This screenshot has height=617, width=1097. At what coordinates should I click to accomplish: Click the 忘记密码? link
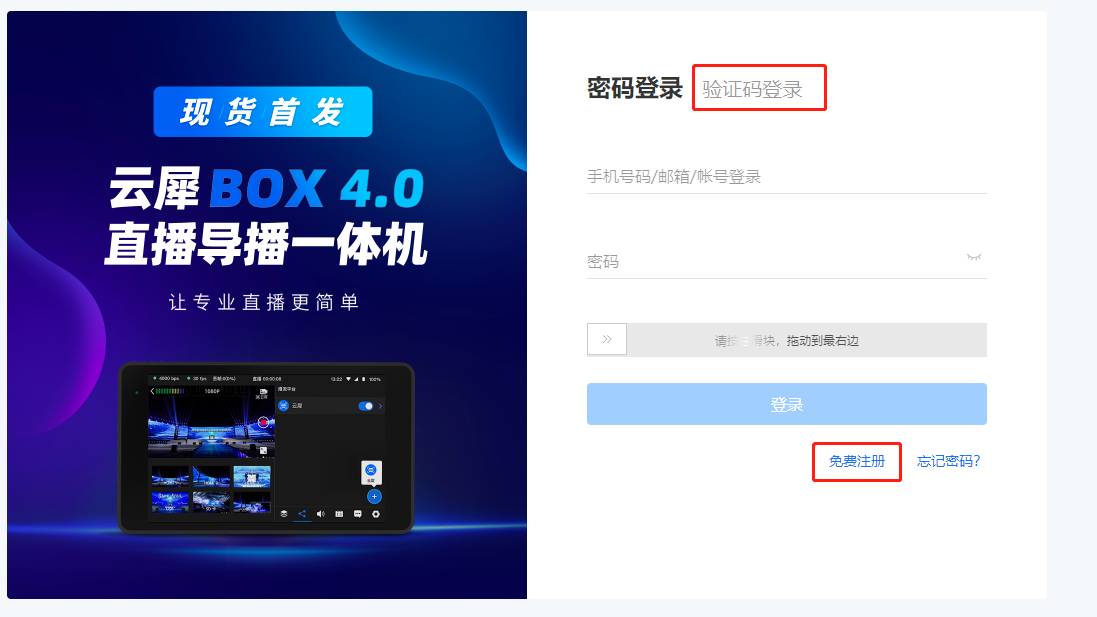click(x=949, y=461)
